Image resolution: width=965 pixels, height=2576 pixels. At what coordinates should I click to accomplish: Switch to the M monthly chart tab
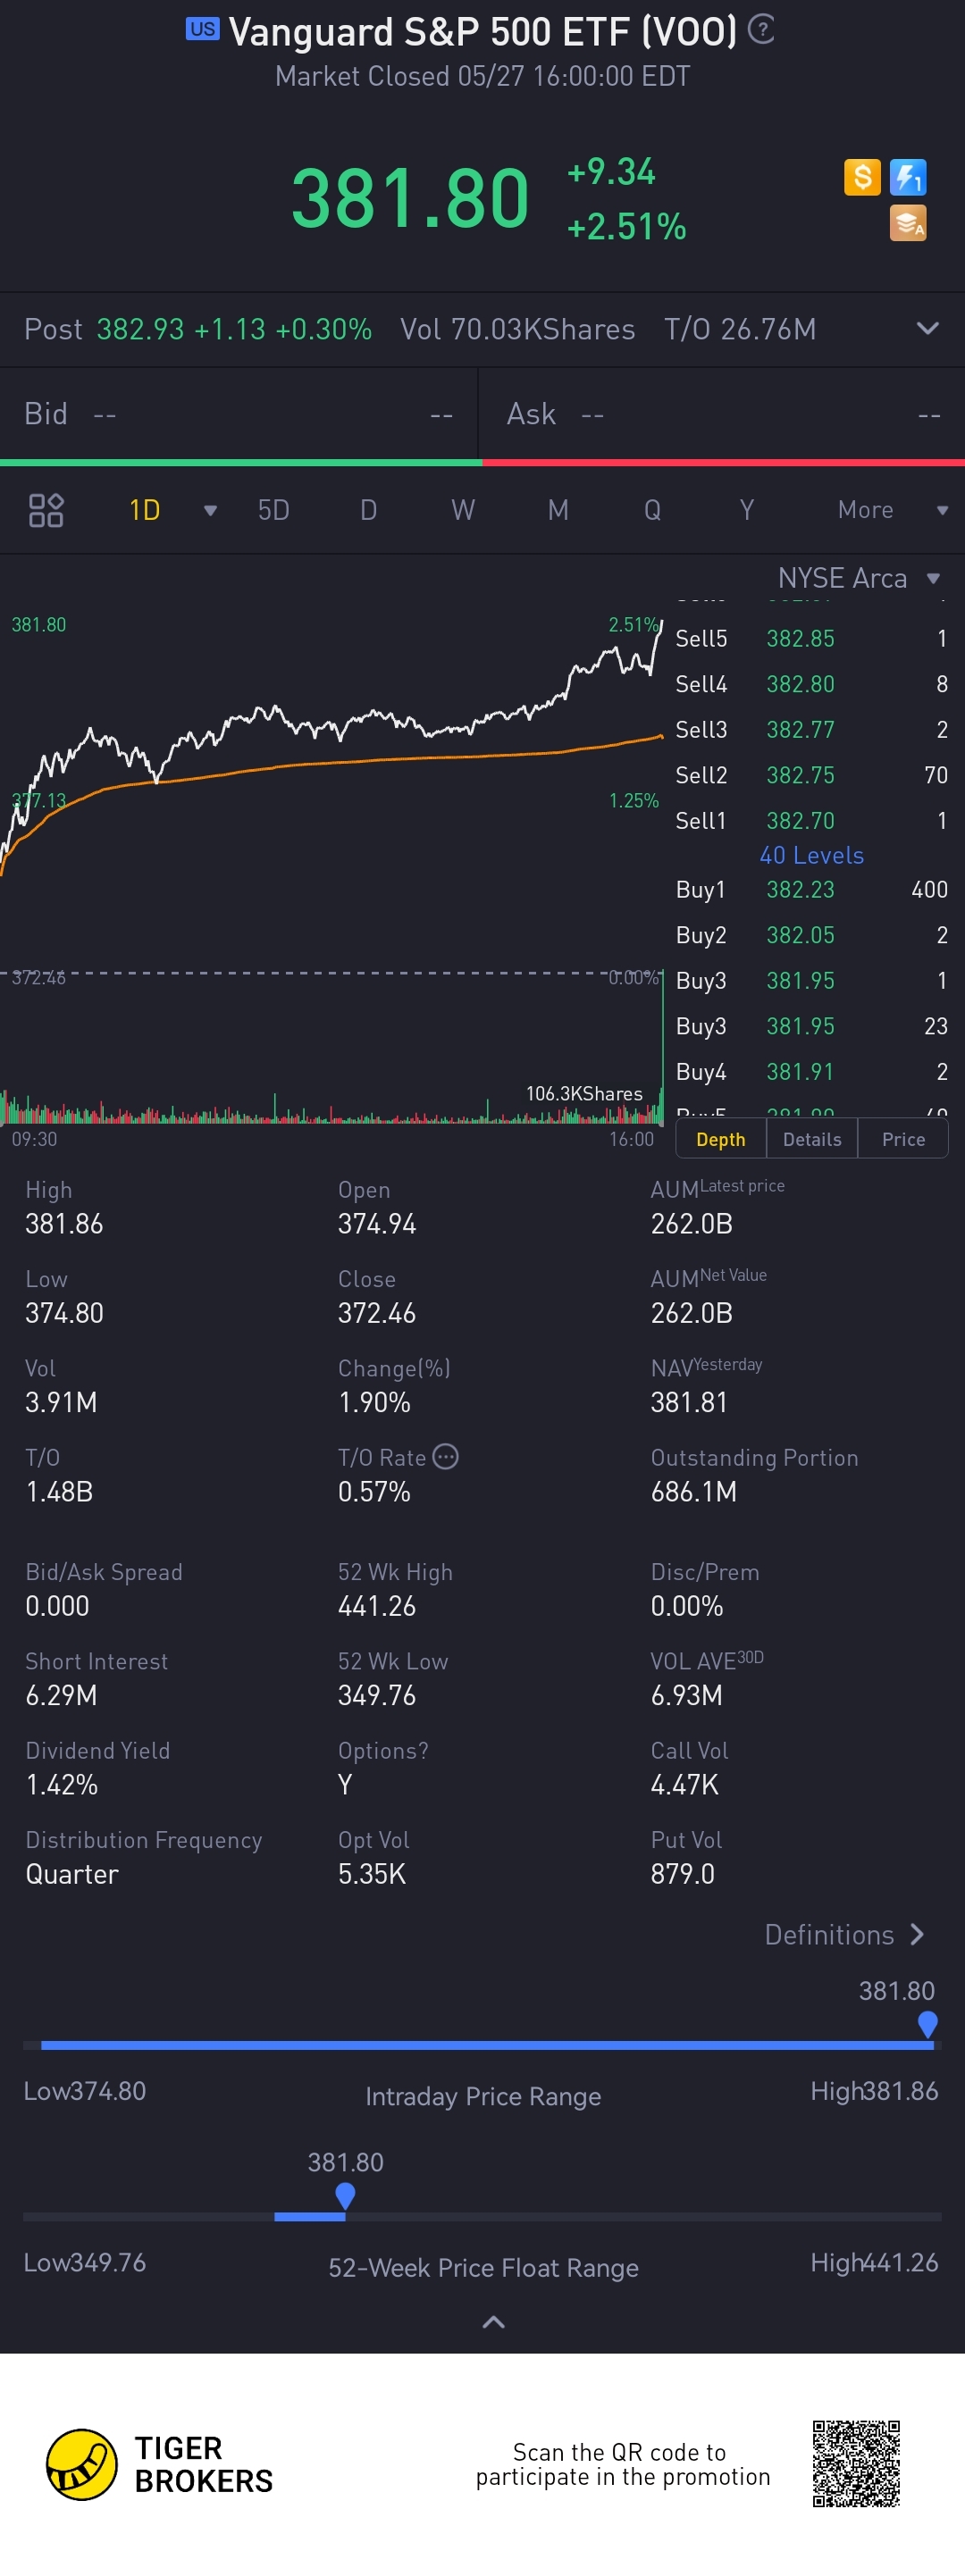click(558, 510)
